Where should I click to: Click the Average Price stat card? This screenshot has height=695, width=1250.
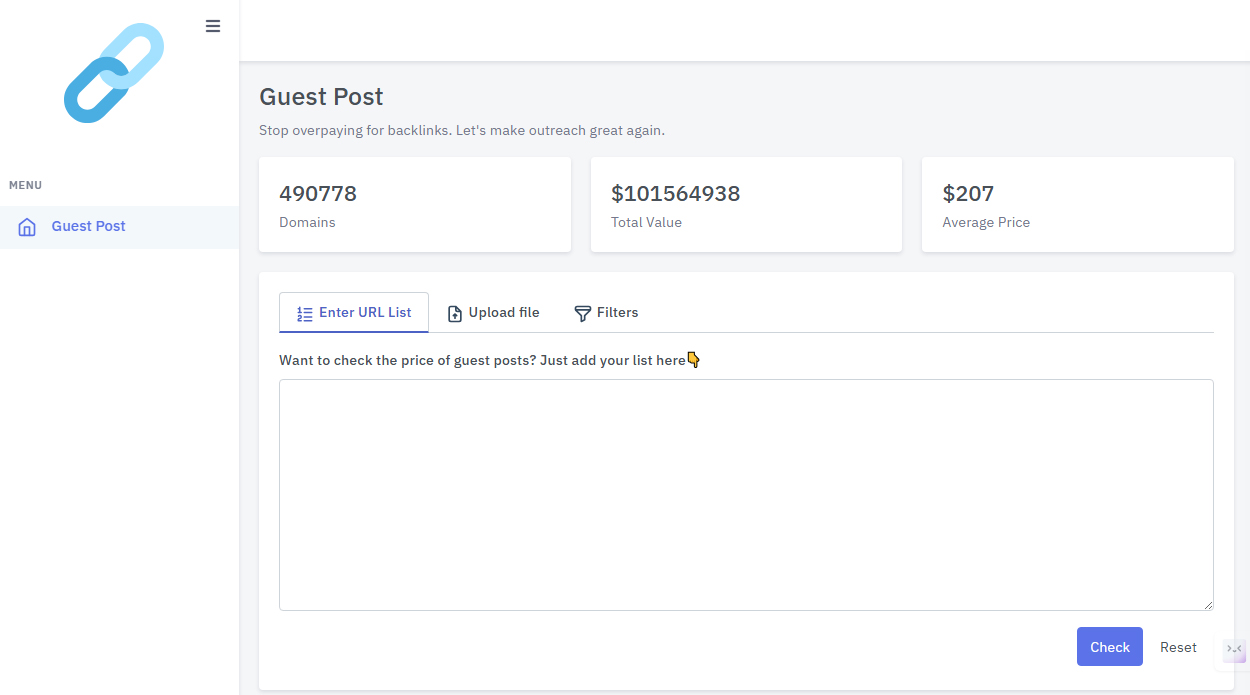pos(1077,205)
